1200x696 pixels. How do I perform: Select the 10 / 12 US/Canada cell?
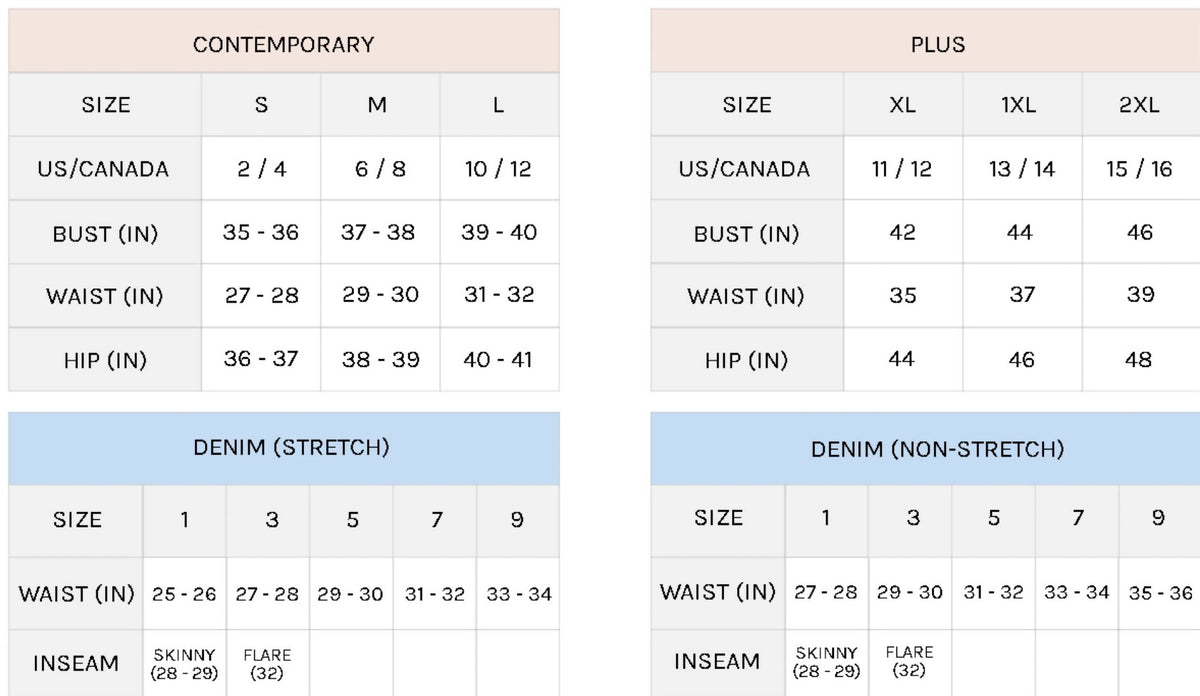[497, 168]
